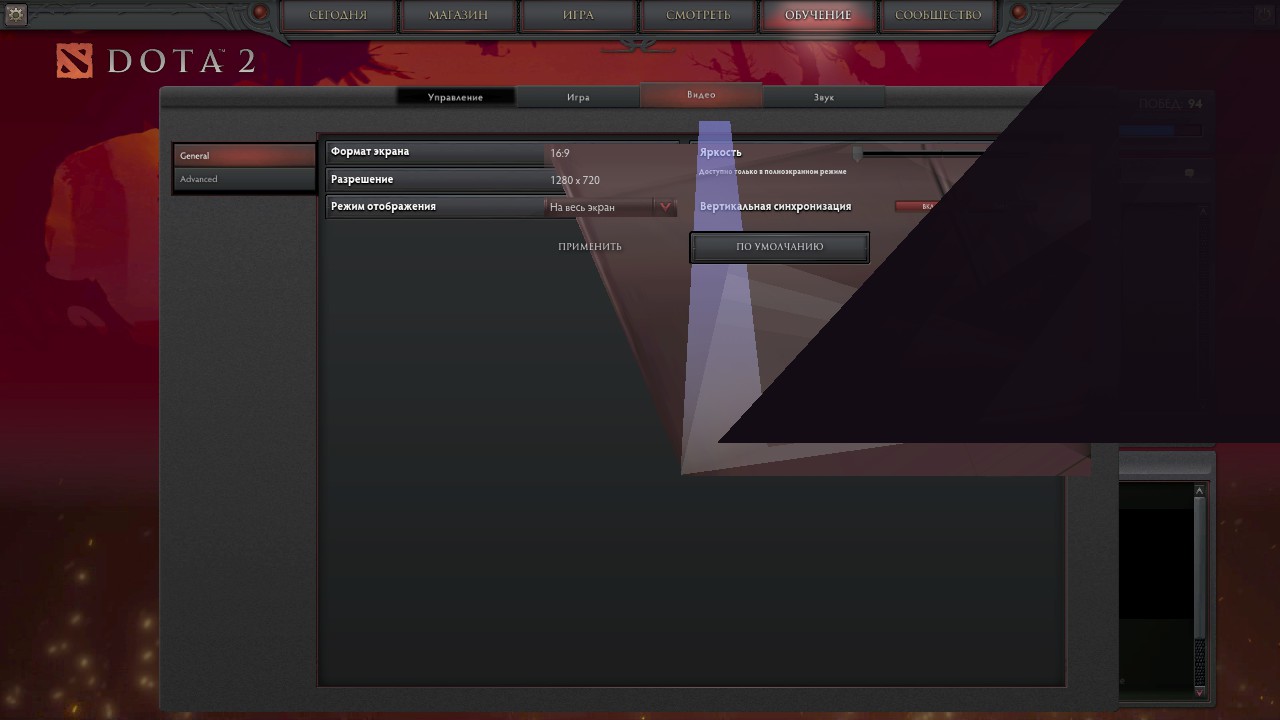Click the Формат экрана label
This screenshot has height=720, width=1280.
pos(370,152)
